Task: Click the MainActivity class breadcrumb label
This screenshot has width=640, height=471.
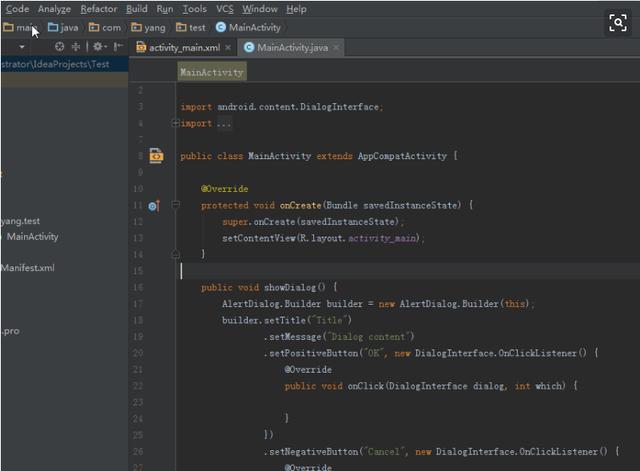Action: (x=212, y=72)
